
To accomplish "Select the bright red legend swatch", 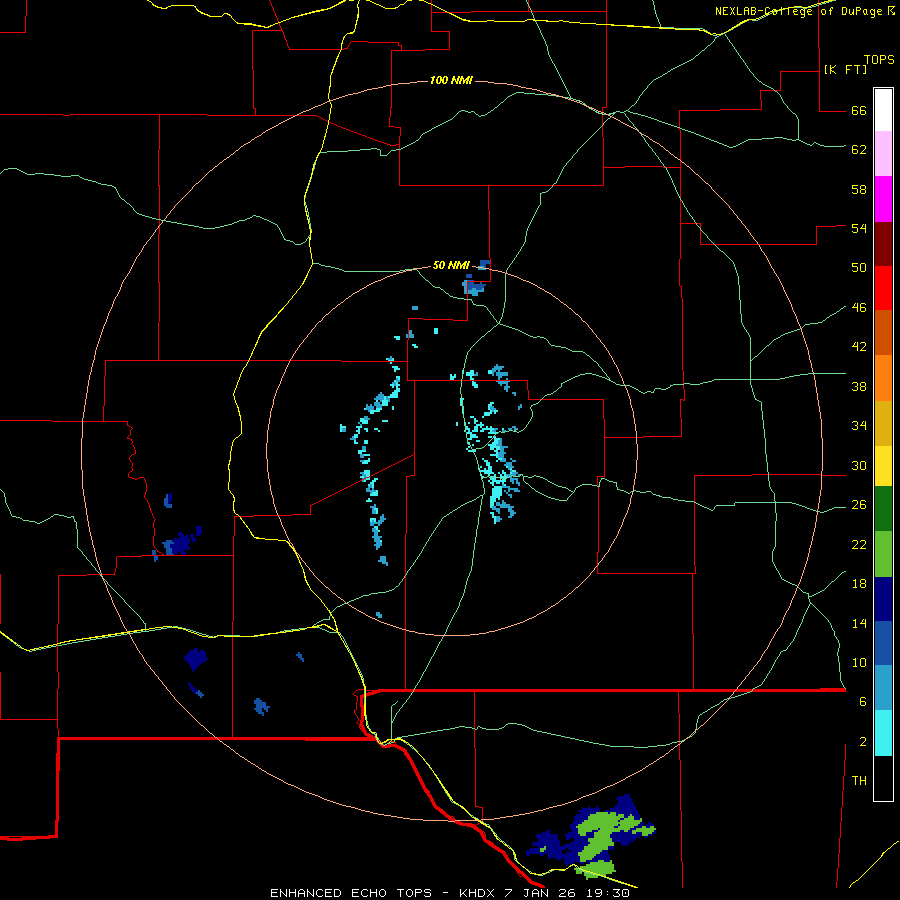I will (x=883, y=288).
